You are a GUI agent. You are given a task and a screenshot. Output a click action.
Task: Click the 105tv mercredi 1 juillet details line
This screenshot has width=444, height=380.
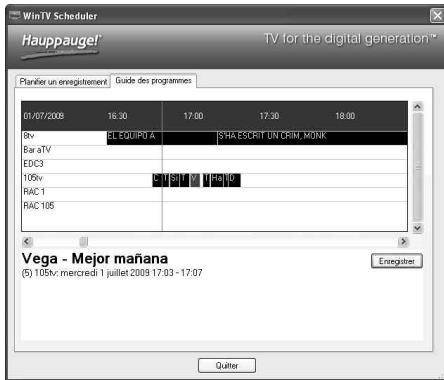pos(112,273)
